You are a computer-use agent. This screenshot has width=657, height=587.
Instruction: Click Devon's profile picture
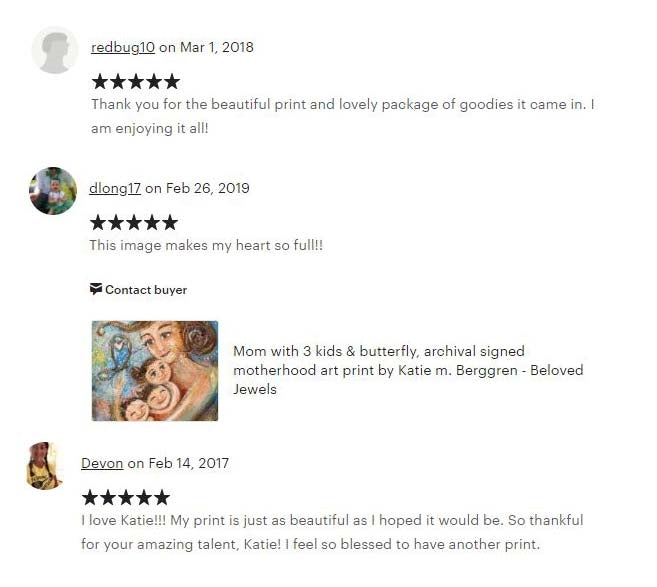tap(44, 465)
